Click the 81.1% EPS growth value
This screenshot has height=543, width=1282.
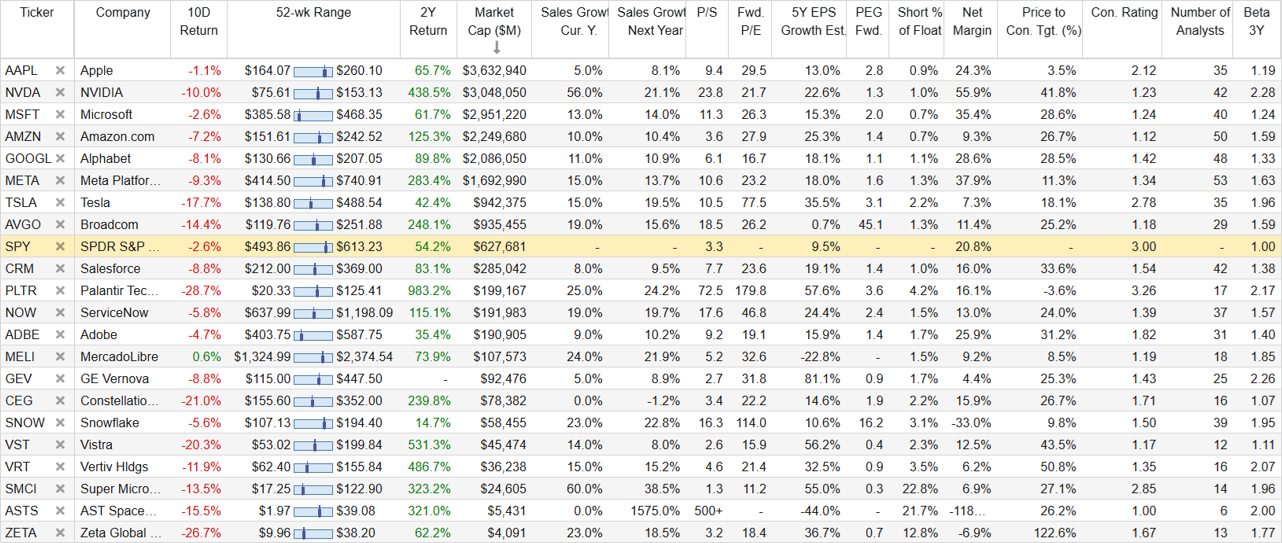click(822, 379)
